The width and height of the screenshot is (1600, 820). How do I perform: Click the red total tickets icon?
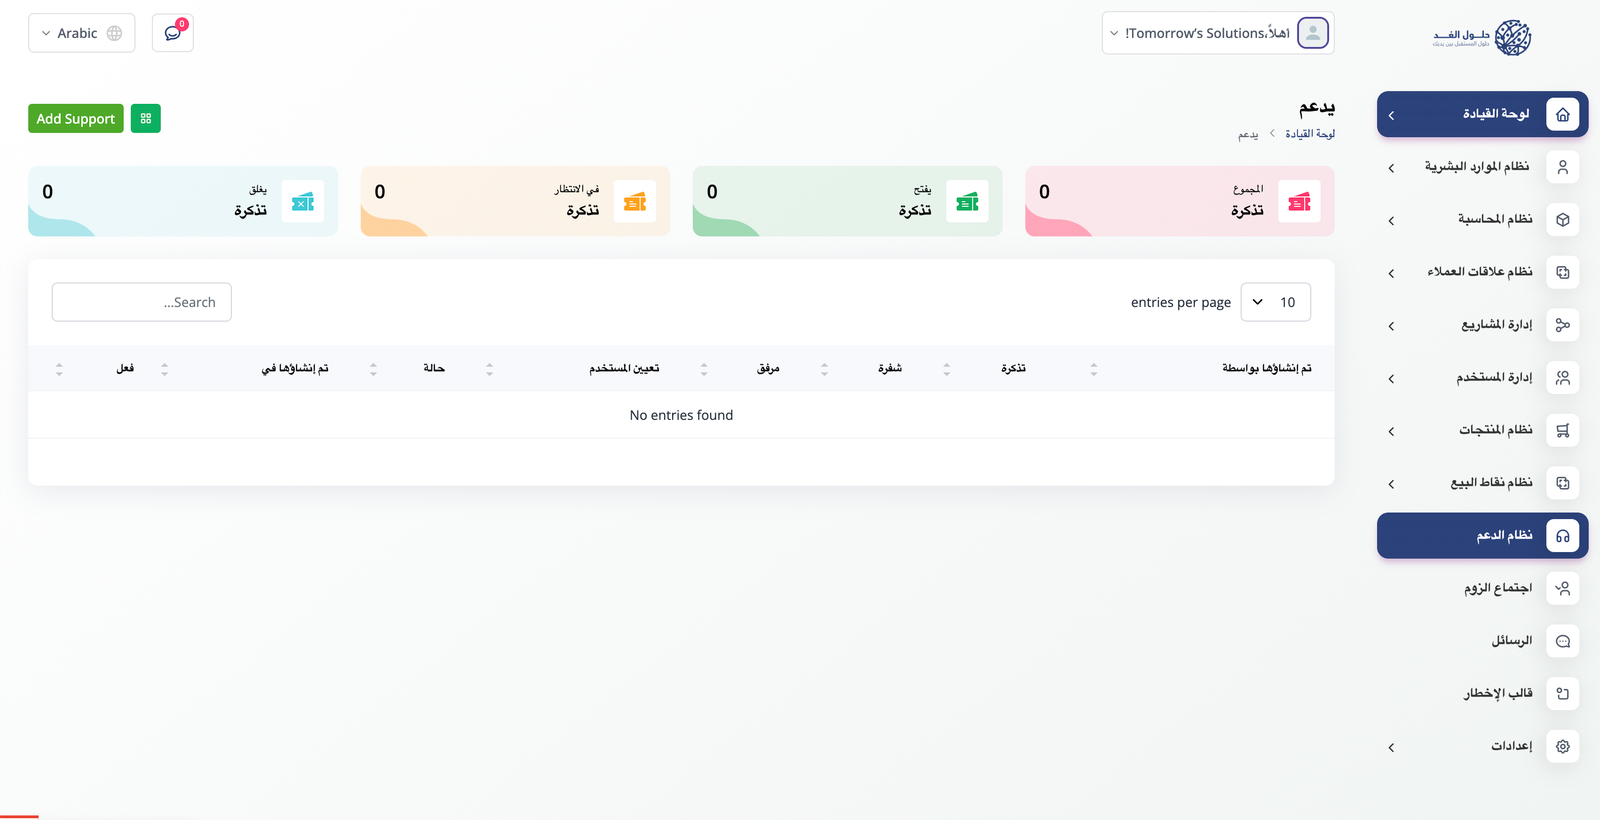pos(1299,202)
